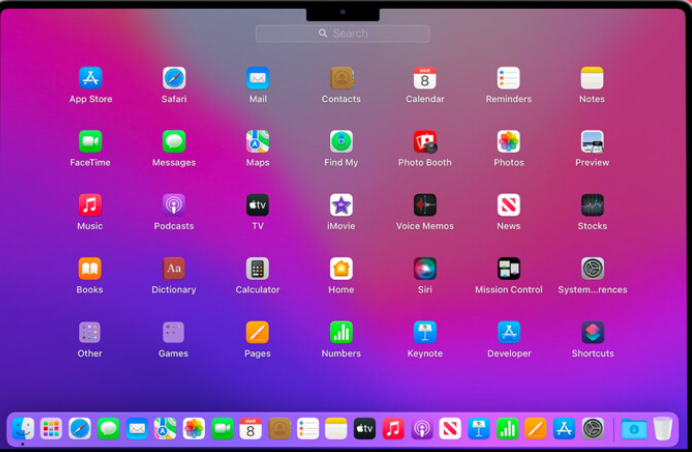Open Pages in Launchpad grid
The width and height of the screenshot is (692, 452).
click(x=258, y=332)
